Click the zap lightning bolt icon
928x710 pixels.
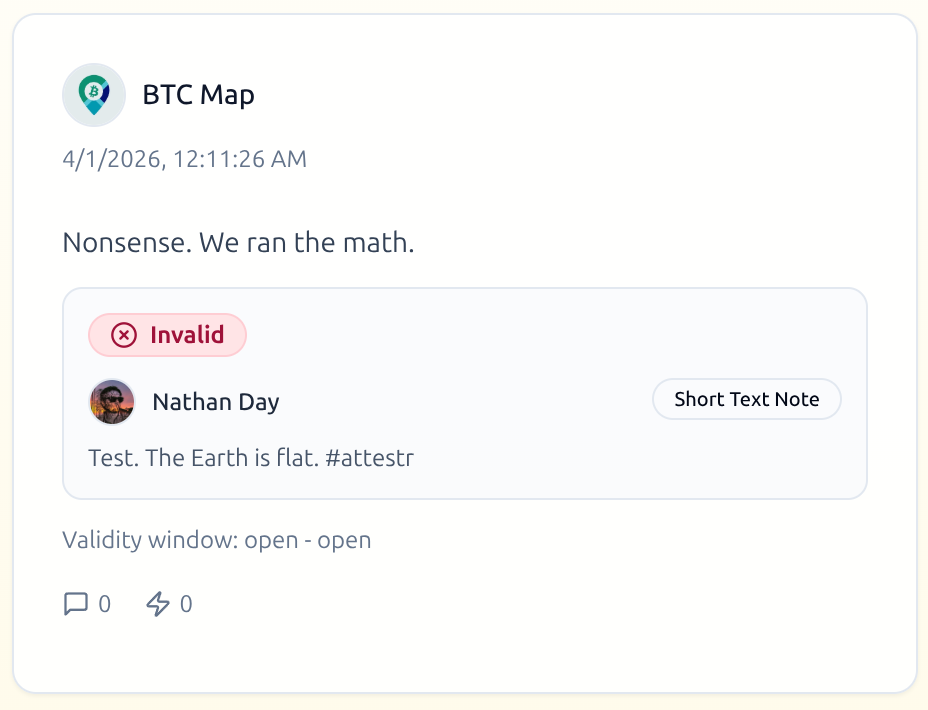coord(158,604)
